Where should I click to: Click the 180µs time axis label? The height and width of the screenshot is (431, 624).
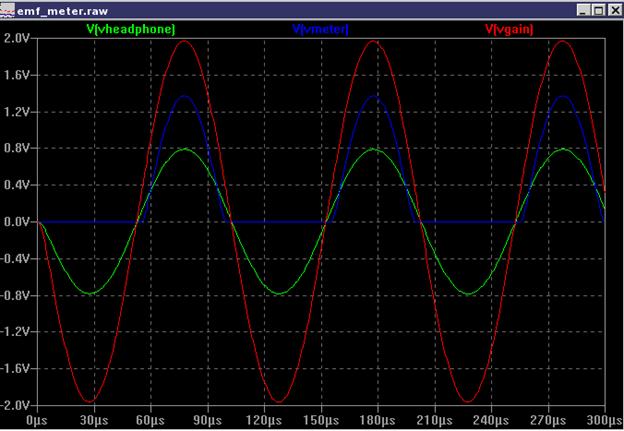pyautogui.click(x=377, y=421)
